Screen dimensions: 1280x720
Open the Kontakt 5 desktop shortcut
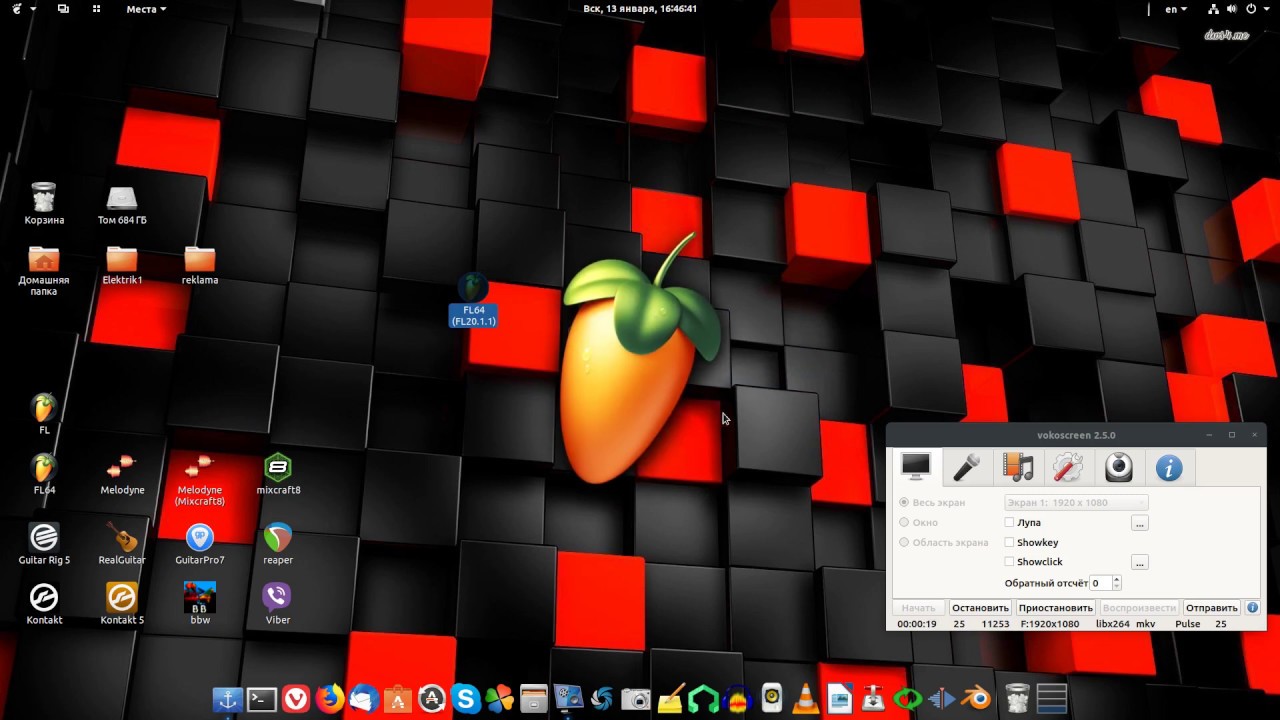click(122, 604)
